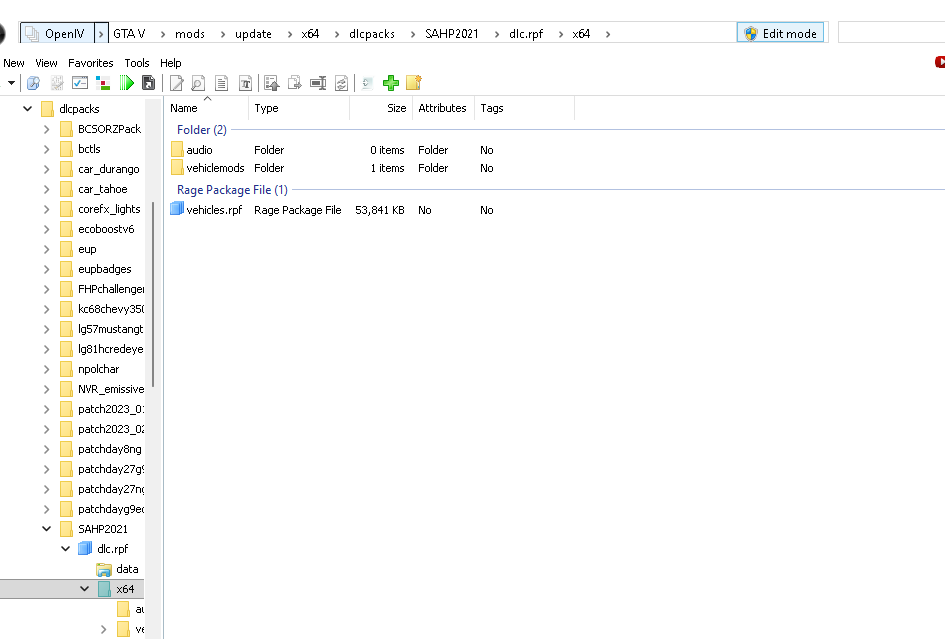This screenshot has height=639, width=945.
Task: Collapse the x64 tree node
Action: click(x=84, y=589)
